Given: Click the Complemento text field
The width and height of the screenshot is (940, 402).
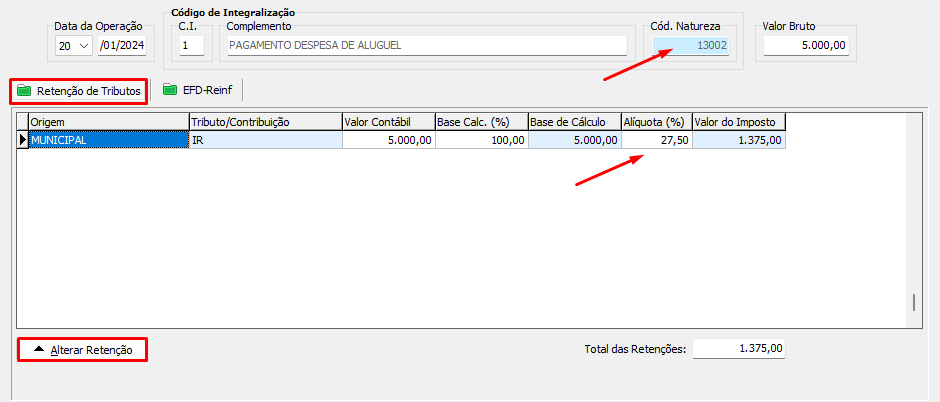Looking at the screenshot, I should pyautogui.click(x=426, y=45).
